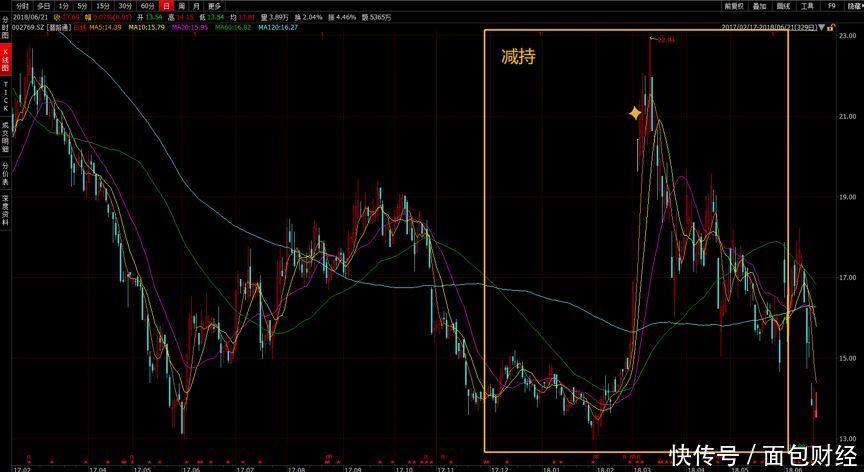
Task: Expand the 更多 periods menu
Action: click(214, 6)
